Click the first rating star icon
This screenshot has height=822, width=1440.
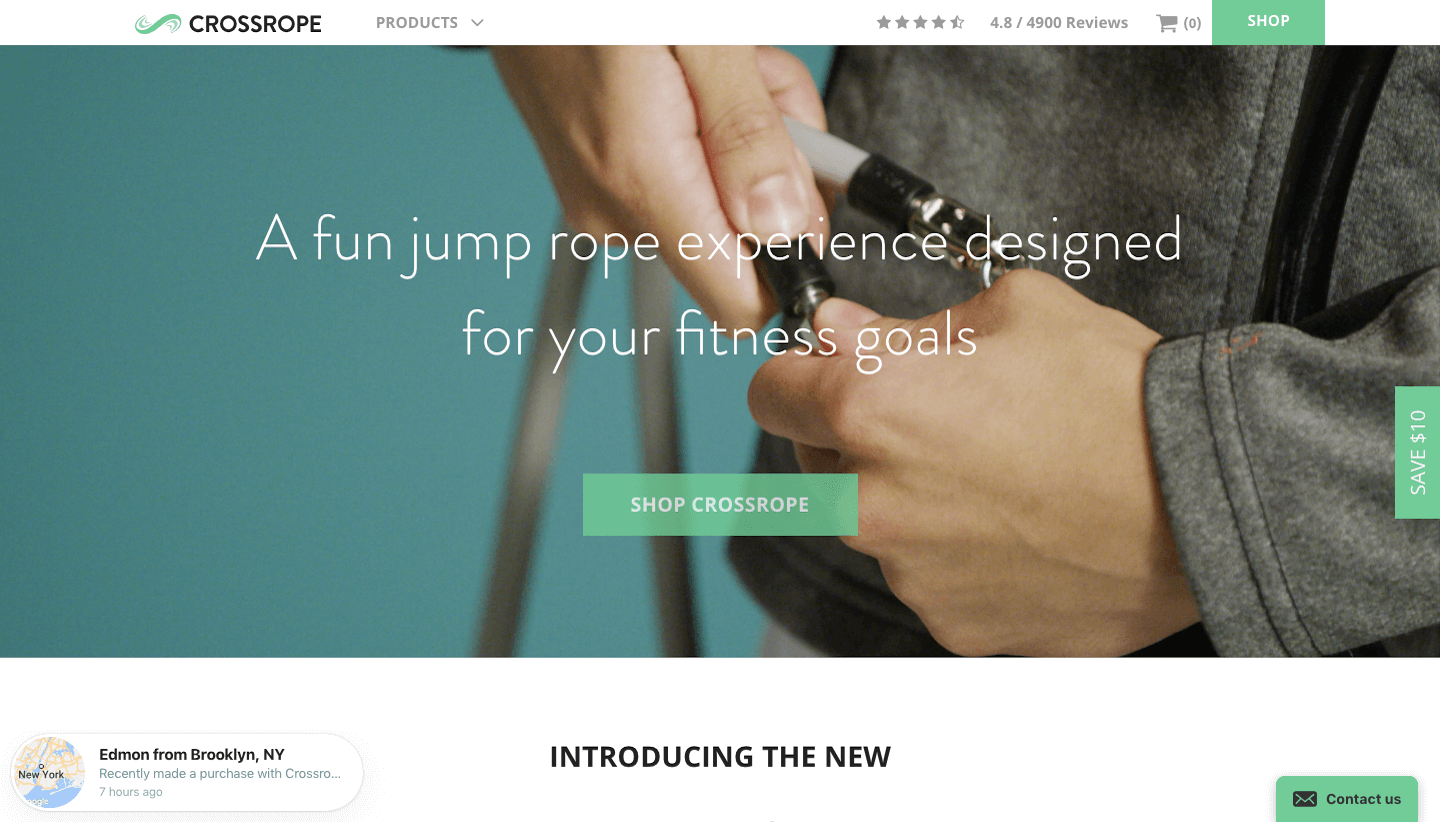click(884, 22)
